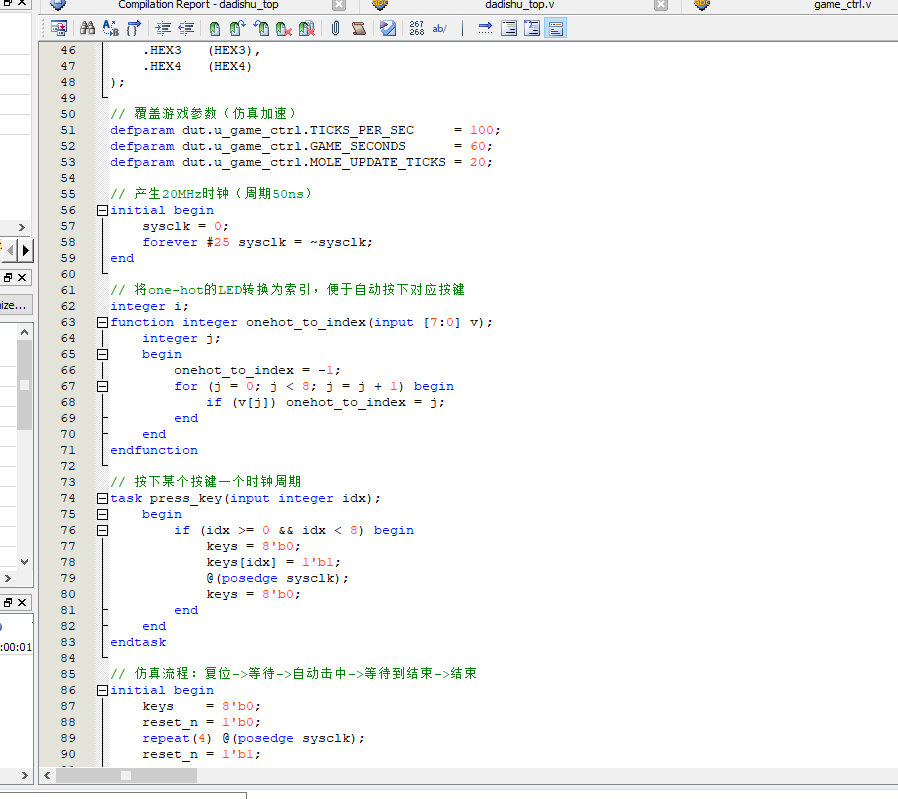The width and height of the screenshot is (898, 799).
Task: Find matching delimiter using braces icon
Action: 133,28
